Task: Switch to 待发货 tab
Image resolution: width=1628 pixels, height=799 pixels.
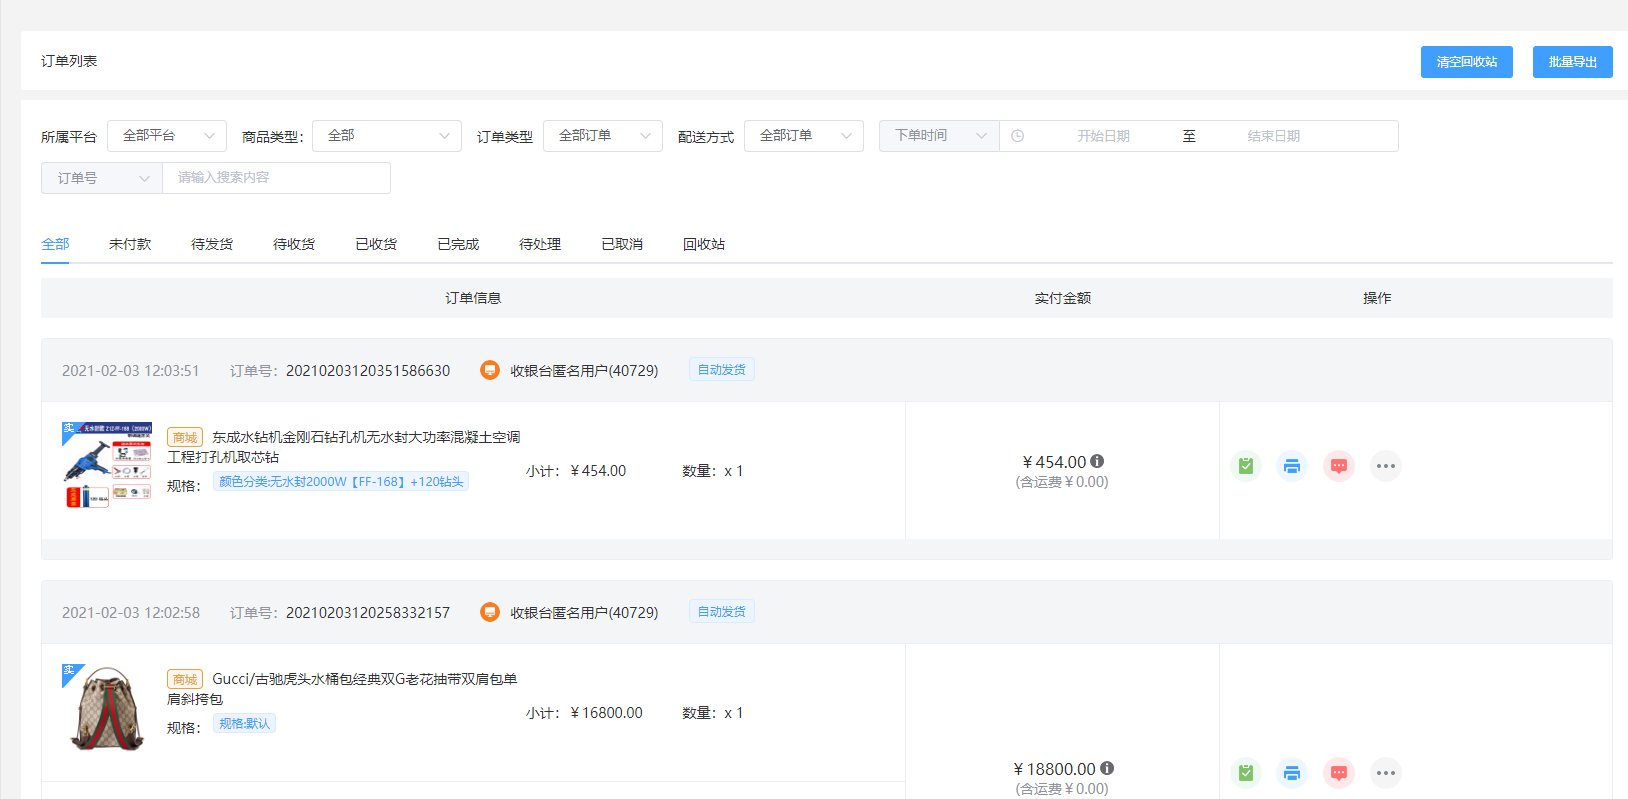Action: 212,244
